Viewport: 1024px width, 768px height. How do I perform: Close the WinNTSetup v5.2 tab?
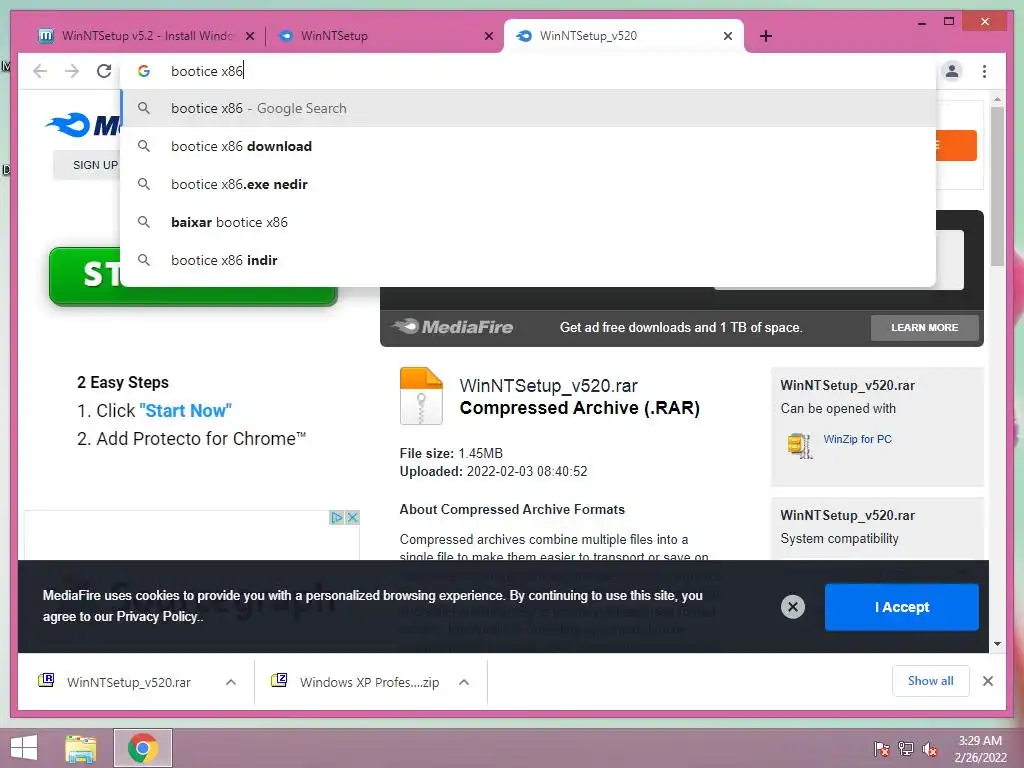coord(249,36)
